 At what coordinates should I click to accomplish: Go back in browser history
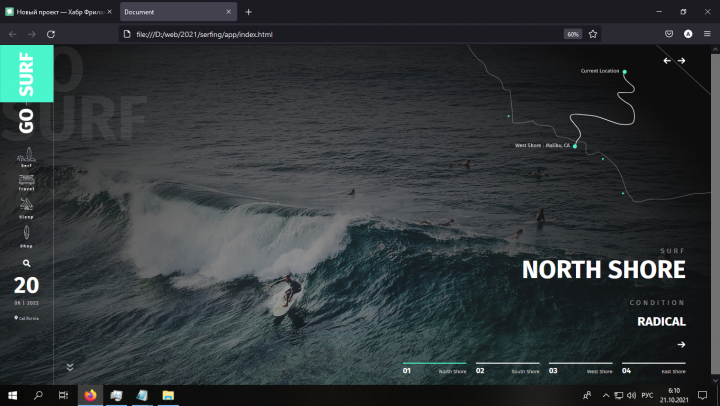12,34
